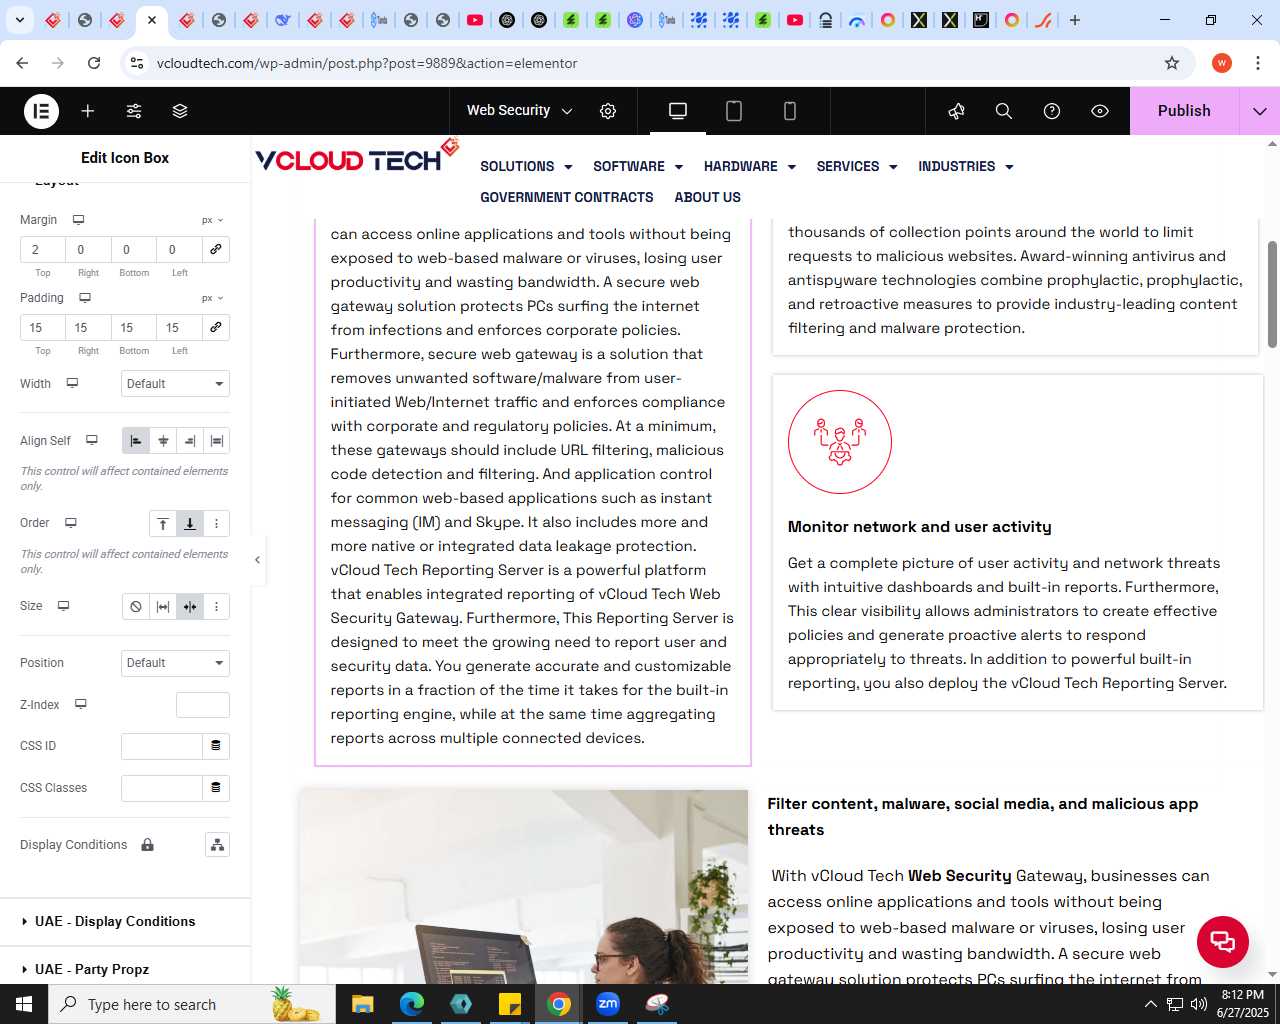The width and height of the screenshot is (1280, 1024).
Task: Open Microsoft Edge from taskbar
Action: (412, 1004)
